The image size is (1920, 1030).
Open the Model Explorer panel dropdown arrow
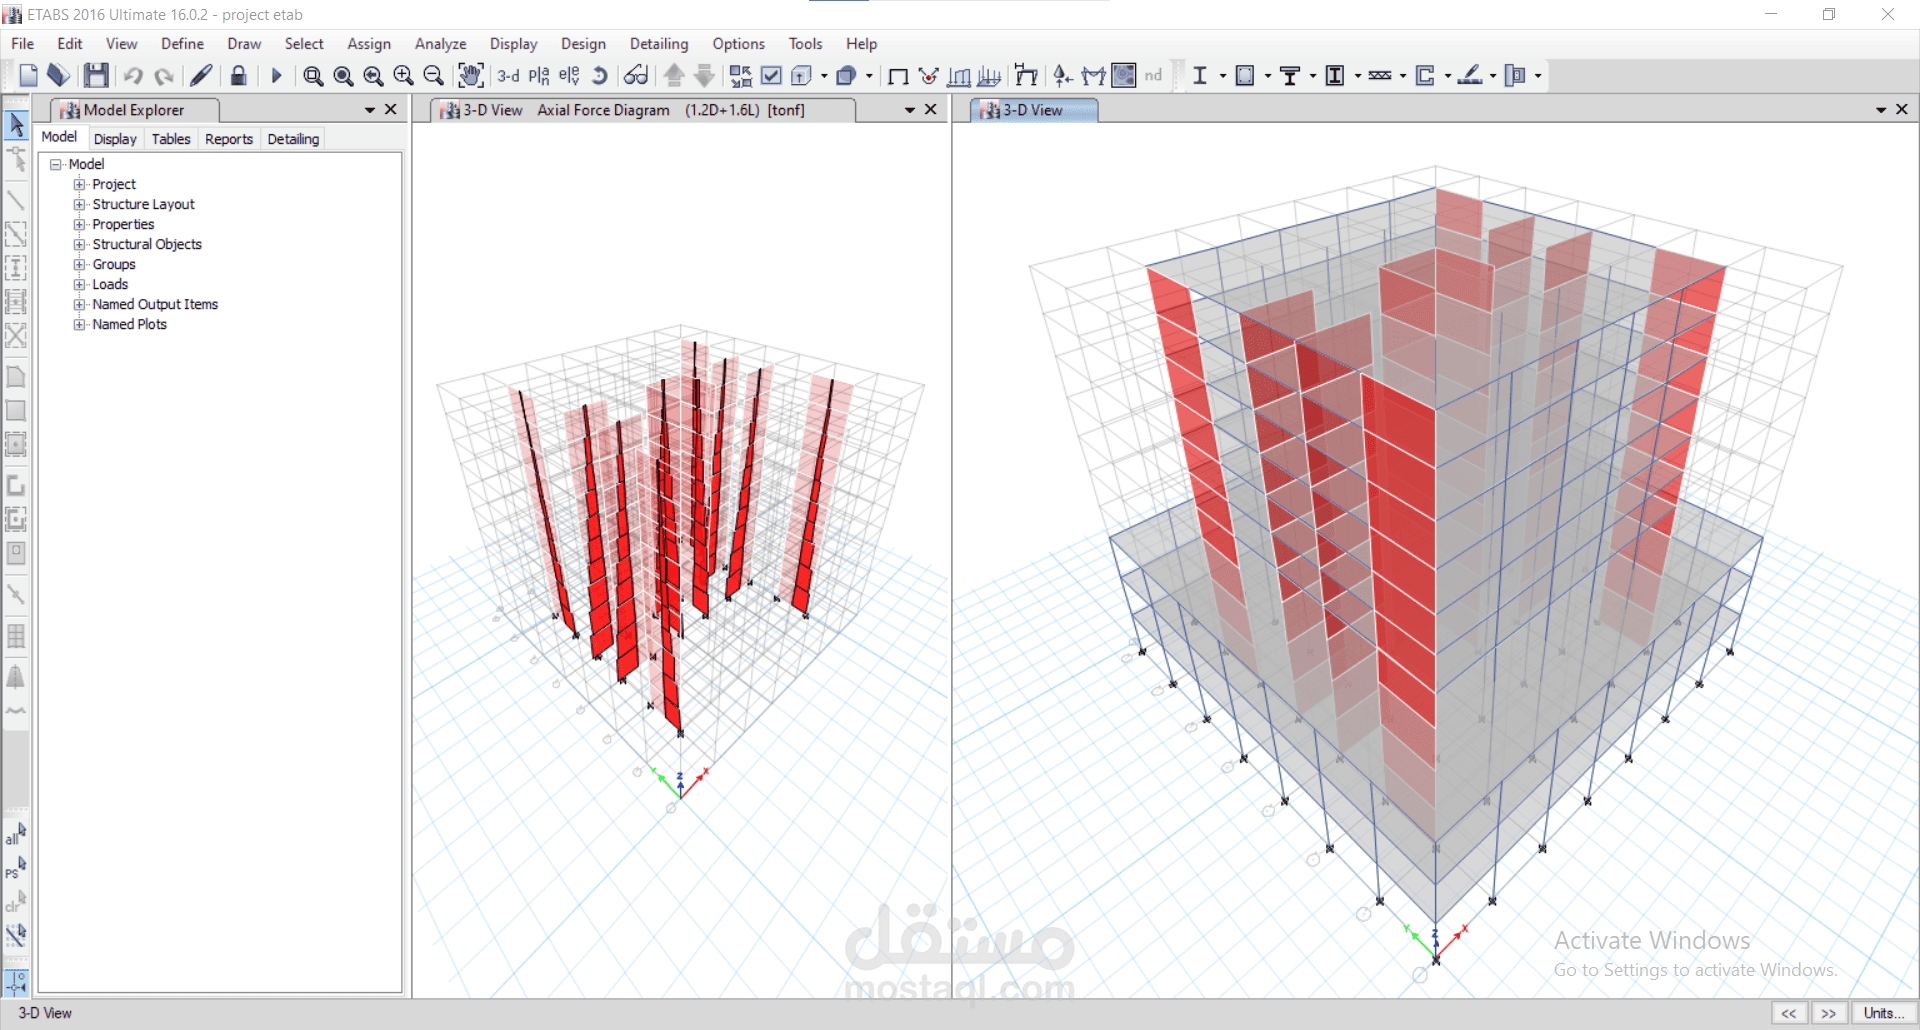[370, 110]
